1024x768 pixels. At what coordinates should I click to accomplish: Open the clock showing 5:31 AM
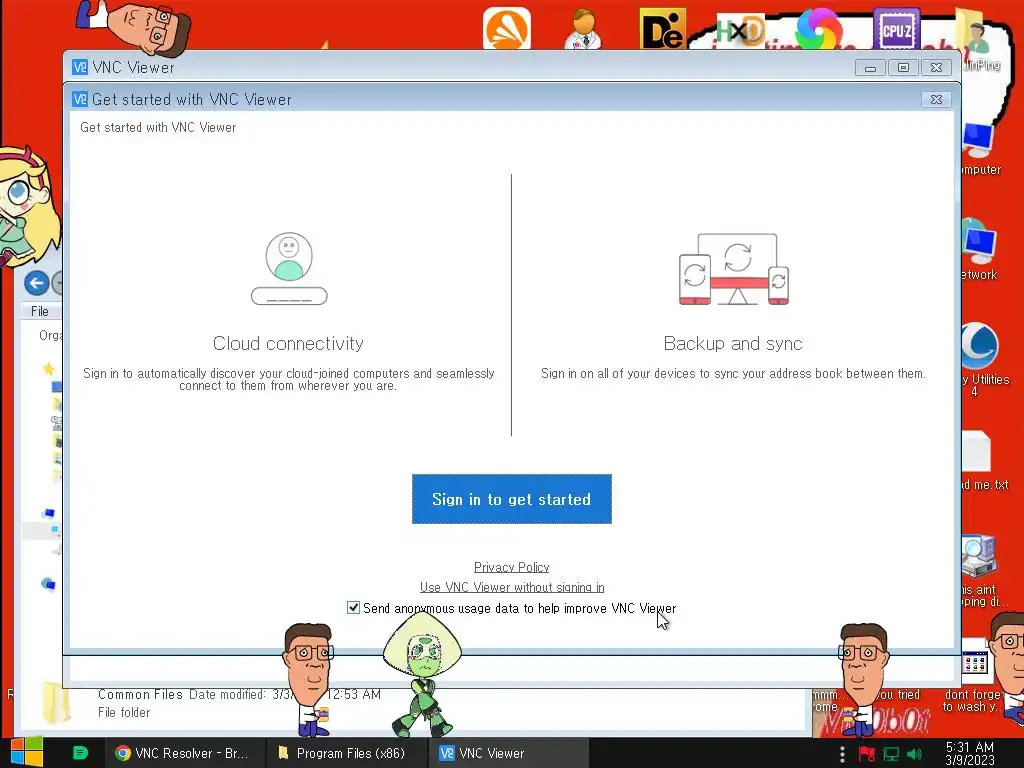point(970,753)
